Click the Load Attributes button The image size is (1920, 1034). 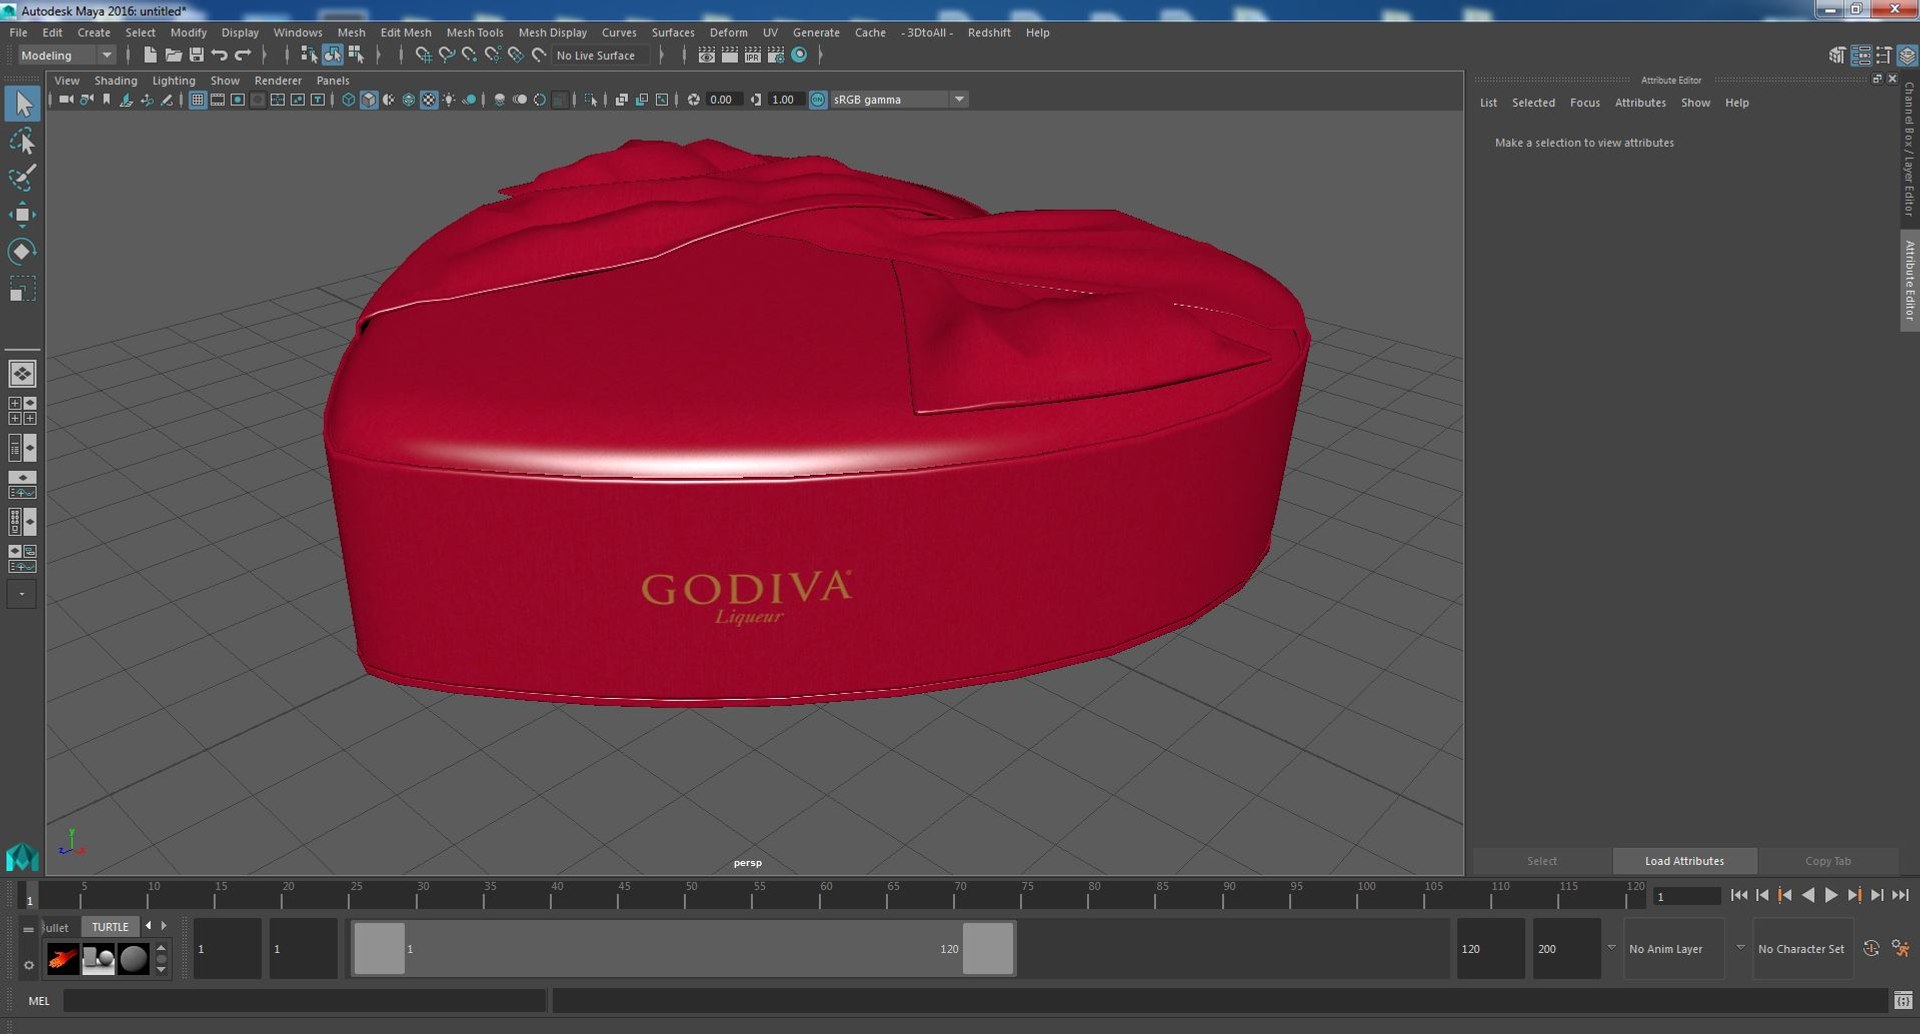1684,861
